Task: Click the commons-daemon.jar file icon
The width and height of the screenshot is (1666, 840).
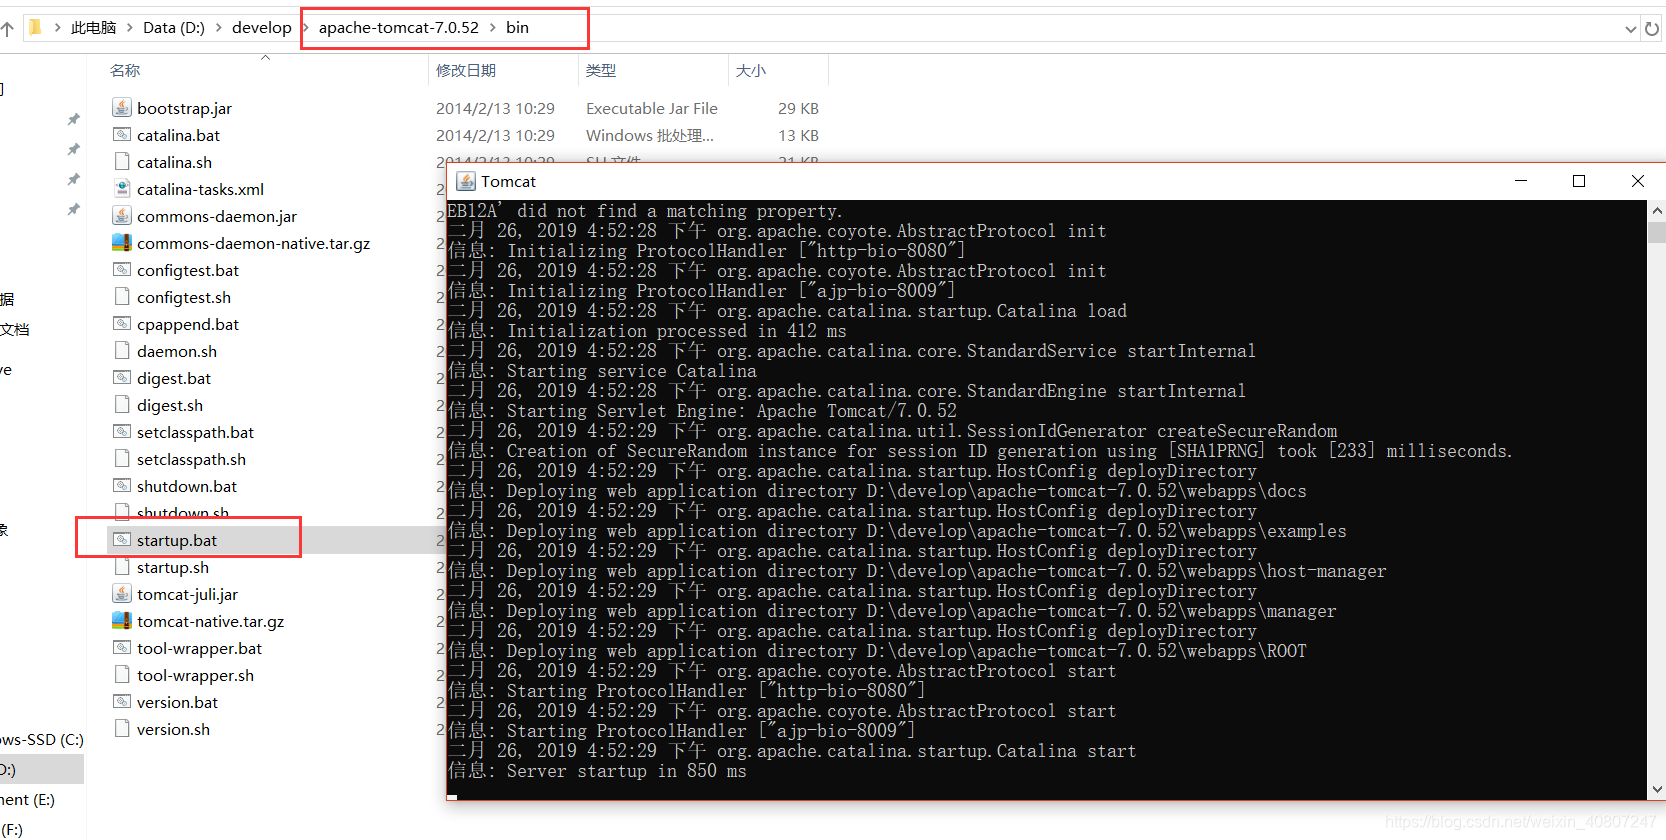Action: click(x=122, y=216)
